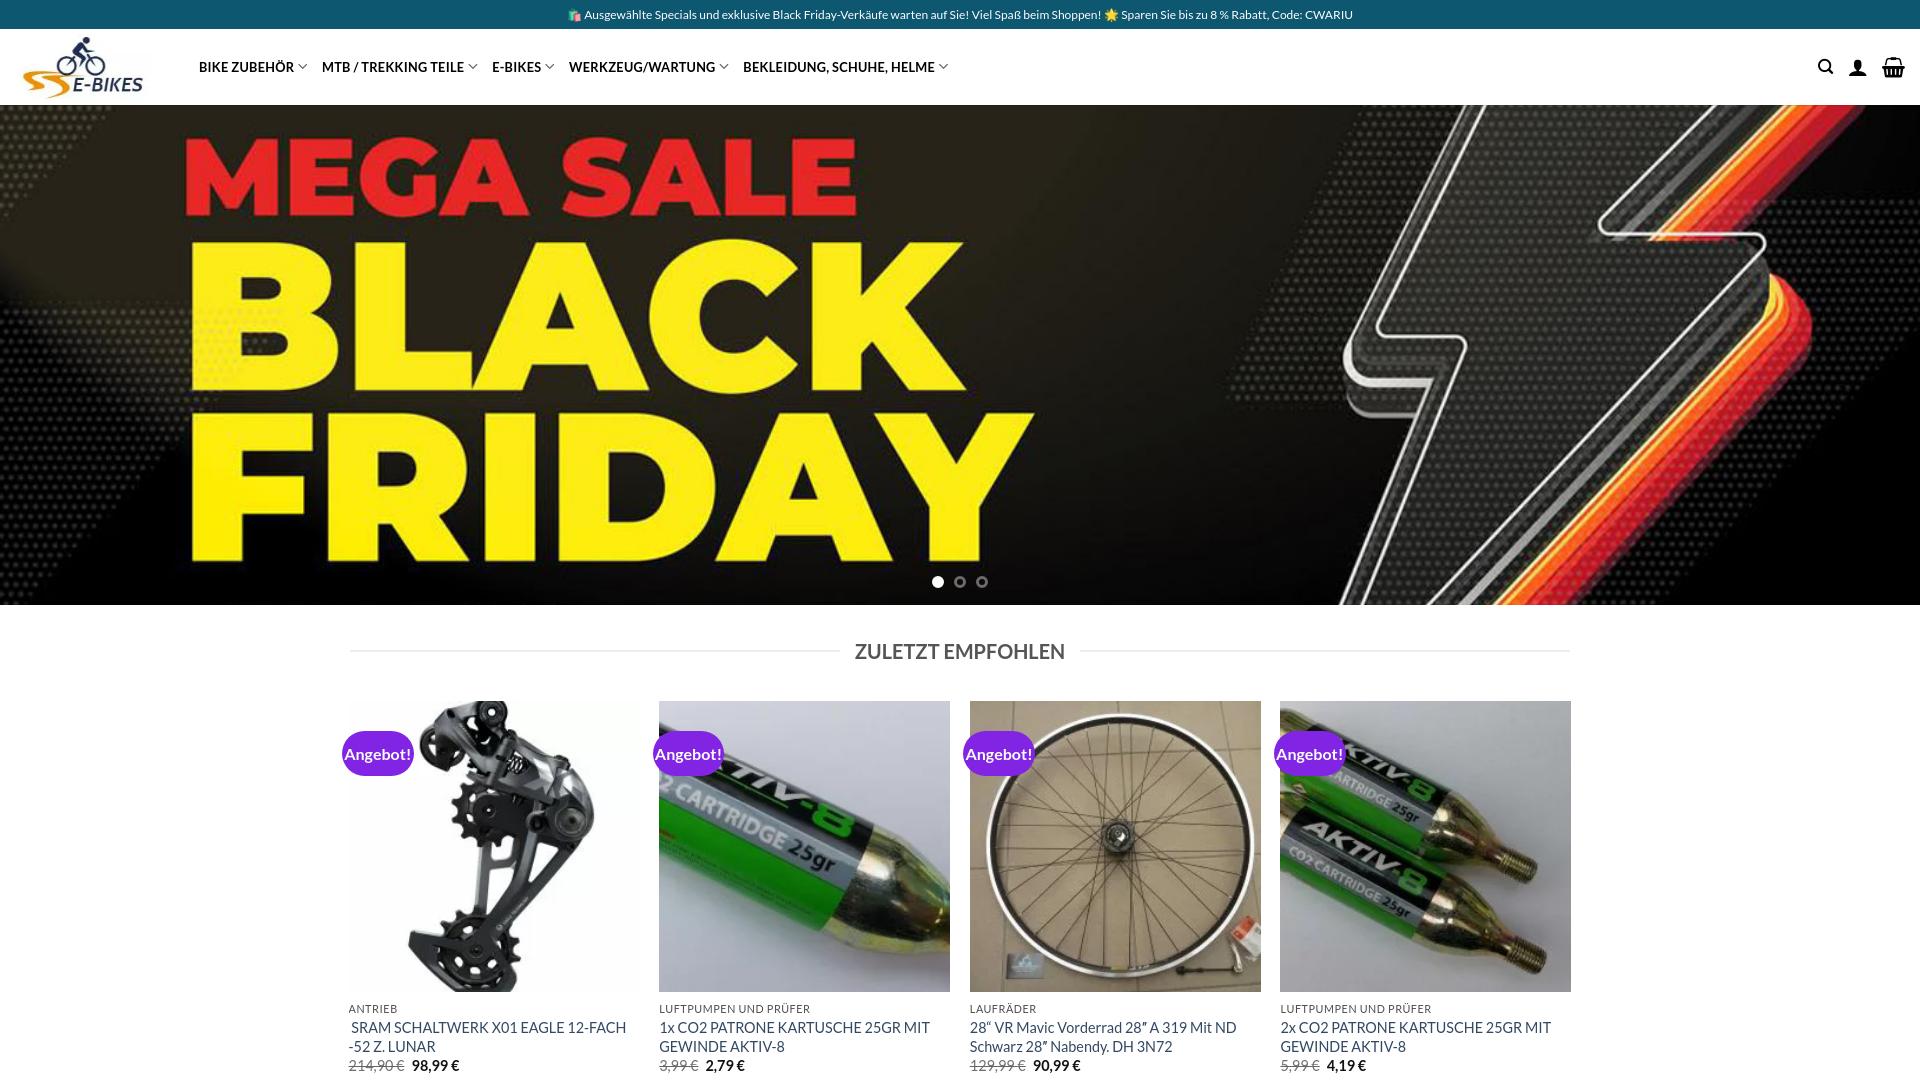Image resolution: width=1920 pixels, height=1080 pixels.
Task: Open SRAM Schaltwerk X01 Eagle product link
Action: [x=488, y=1037]
